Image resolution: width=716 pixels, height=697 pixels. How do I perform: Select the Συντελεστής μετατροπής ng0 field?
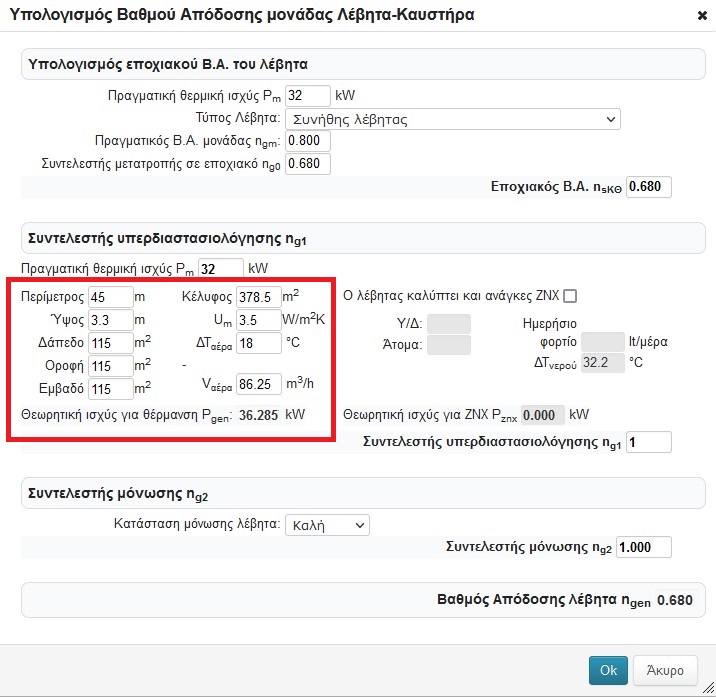[307, 163]
